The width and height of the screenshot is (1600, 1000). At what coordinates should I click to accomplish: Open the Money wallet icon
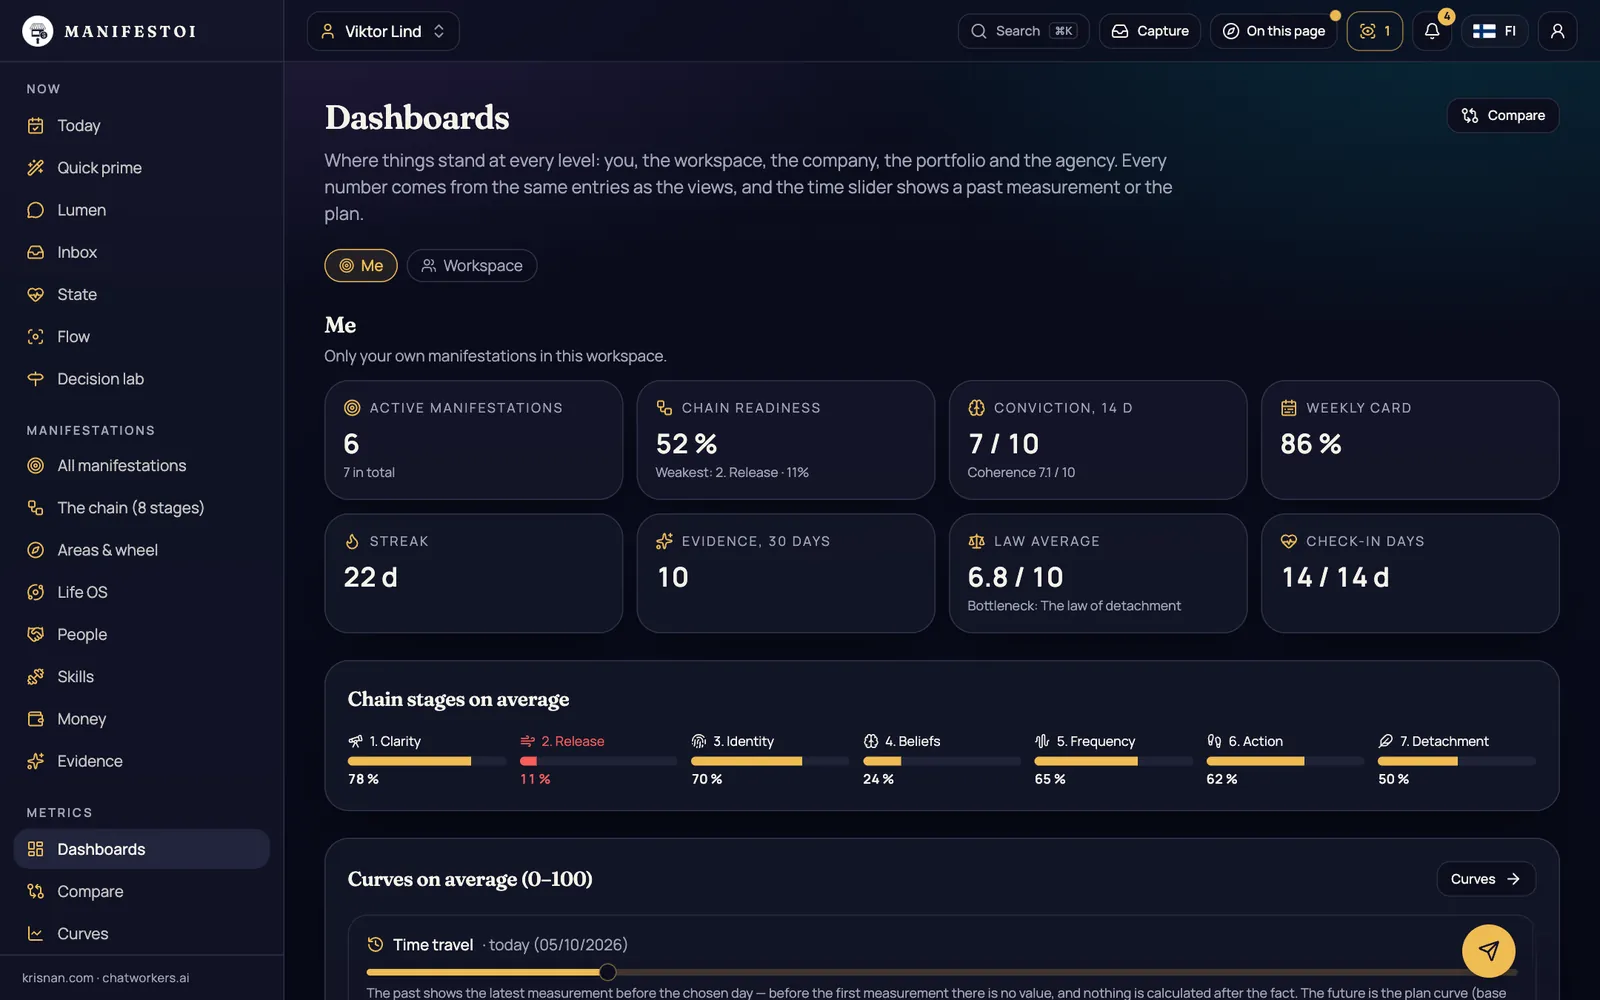(36, 719)
